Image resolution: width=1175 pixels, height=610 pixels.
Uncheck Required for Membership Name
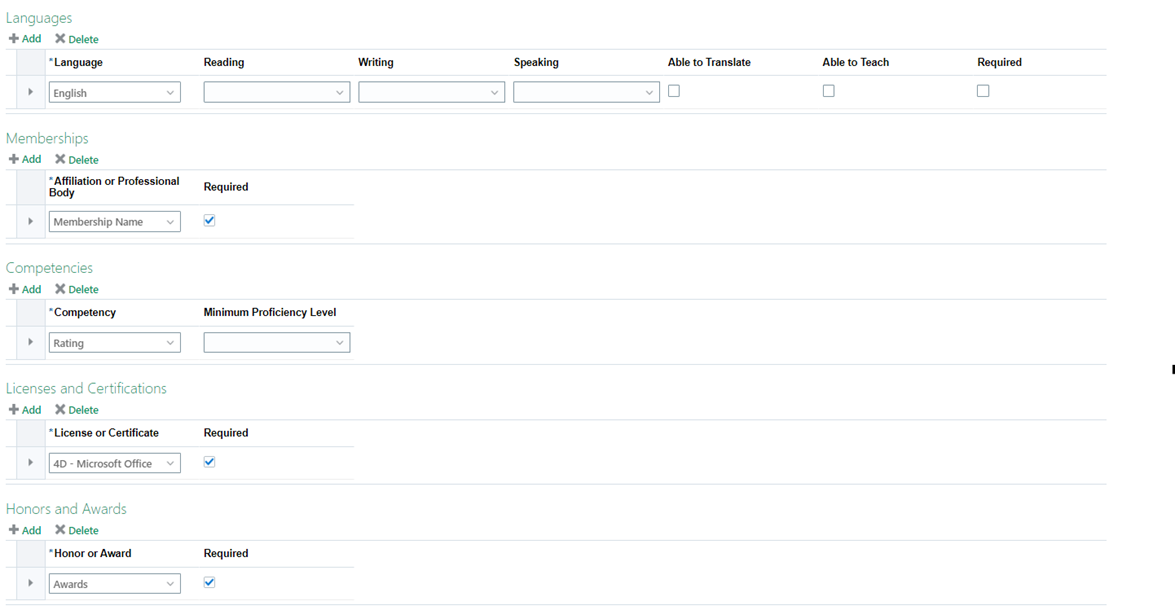pyautogui.click(x=209, y=220)
